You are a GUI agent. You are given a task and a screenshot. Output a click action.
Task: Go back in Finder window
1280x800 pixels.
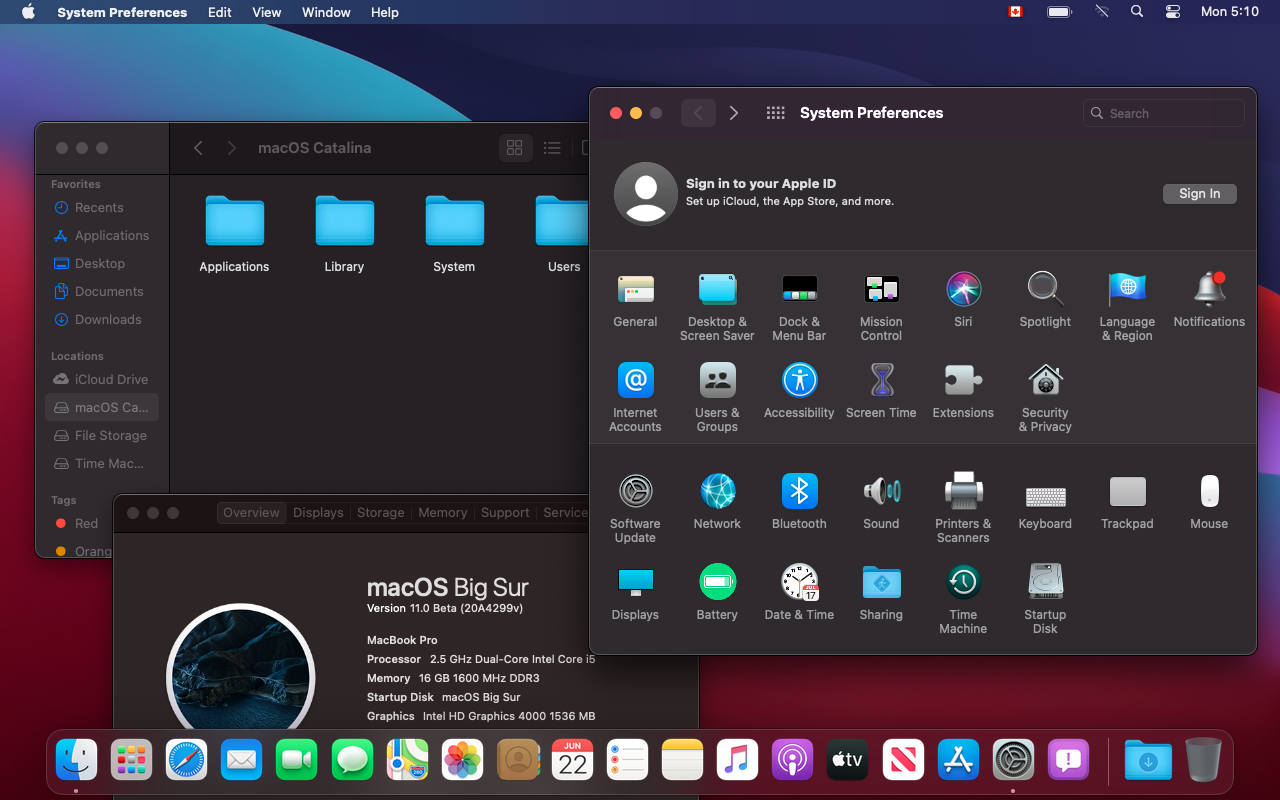[198, 148]
